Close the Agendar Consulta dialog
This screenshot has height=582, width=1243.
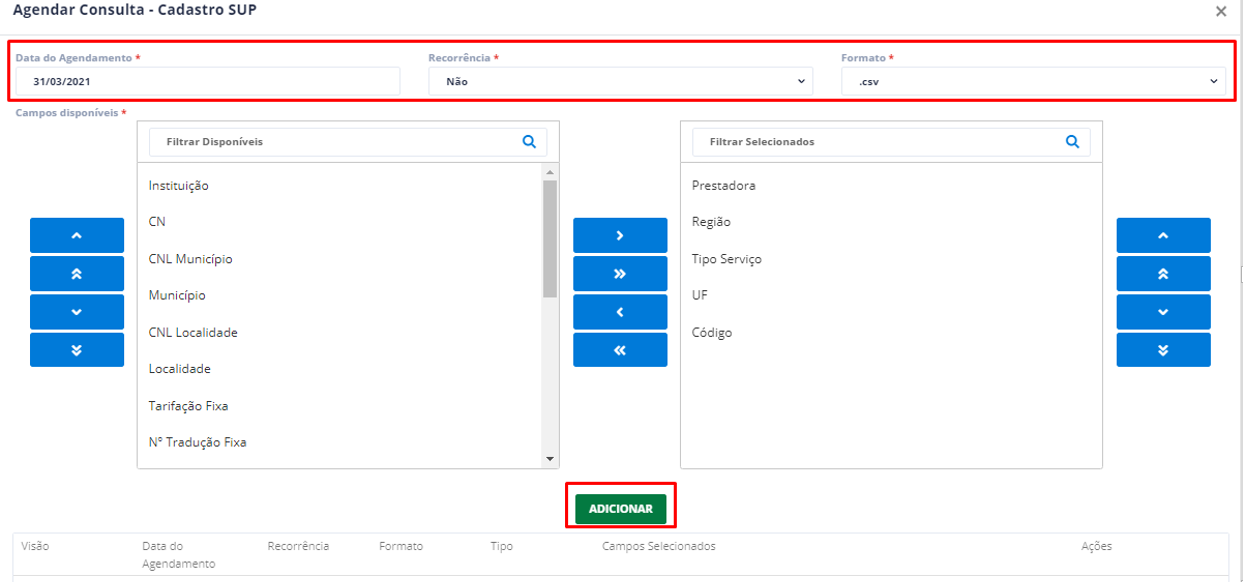click(x=1221, y=11)
